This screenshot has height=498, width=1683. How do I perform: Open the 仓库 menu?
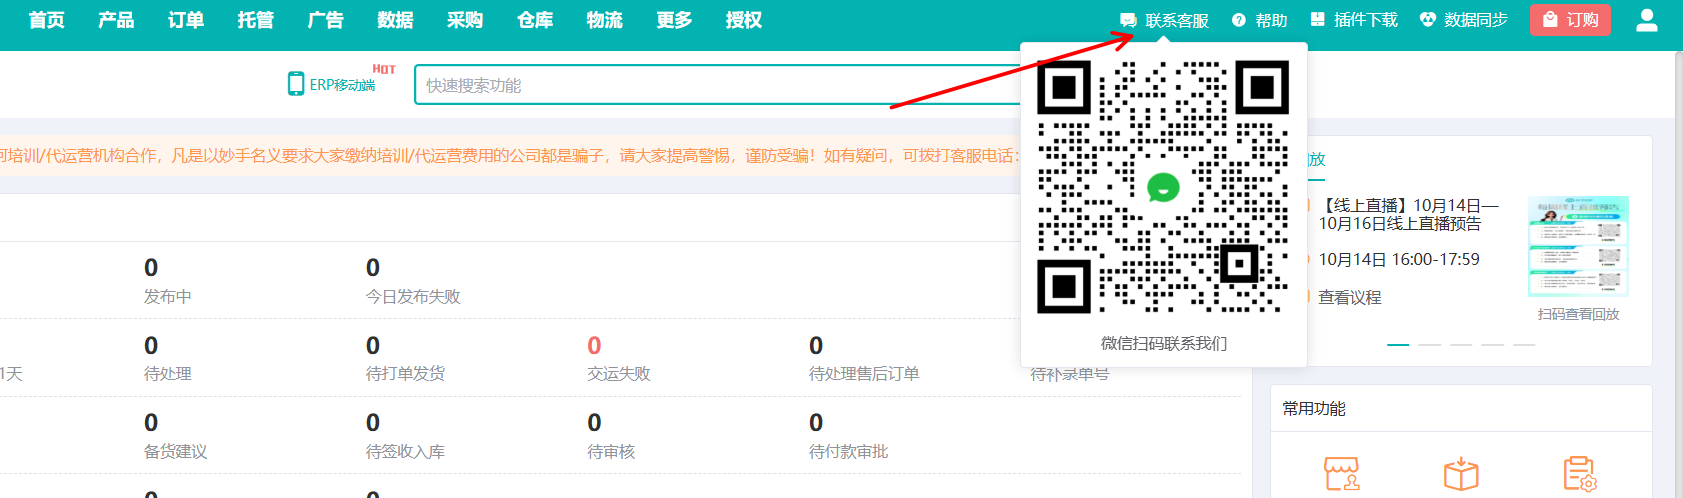coord(535,20)
